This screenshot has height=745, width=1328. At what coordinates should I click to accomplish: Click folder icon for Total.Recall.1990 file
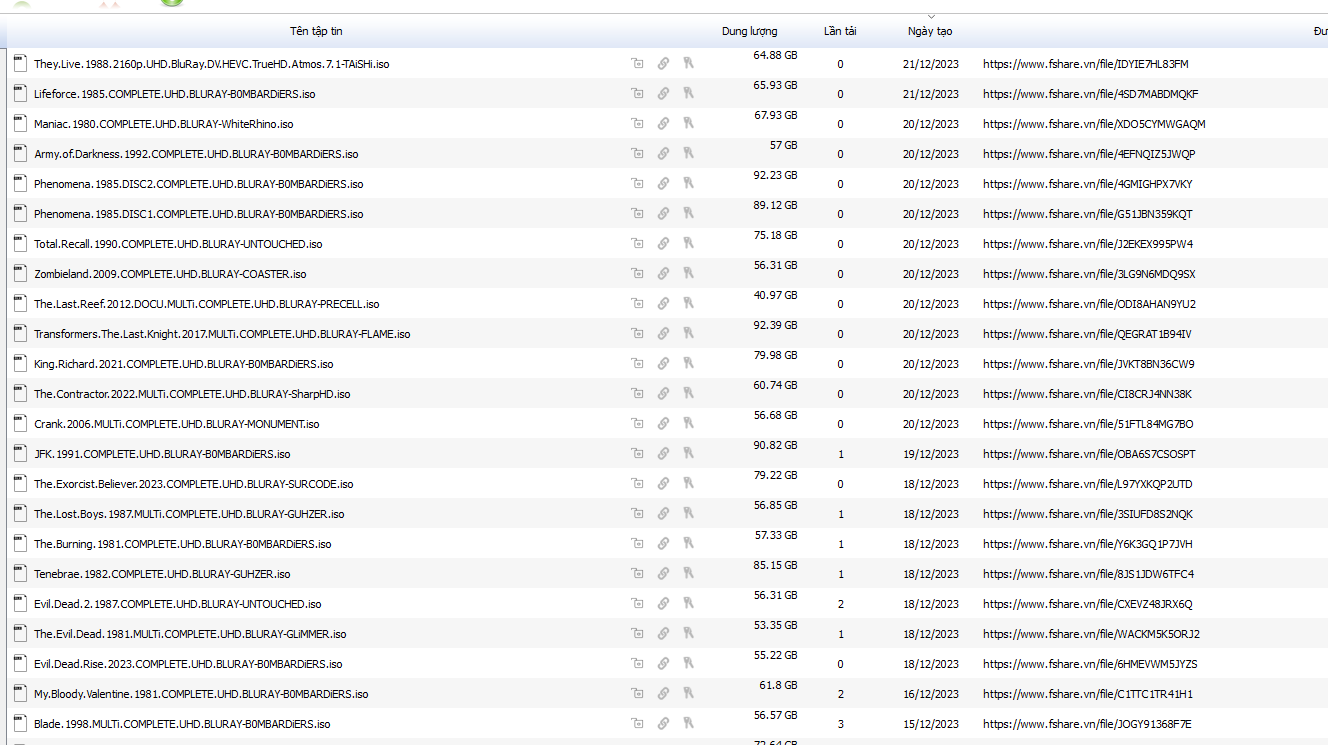pyautogui.click(x=637, y=244)
